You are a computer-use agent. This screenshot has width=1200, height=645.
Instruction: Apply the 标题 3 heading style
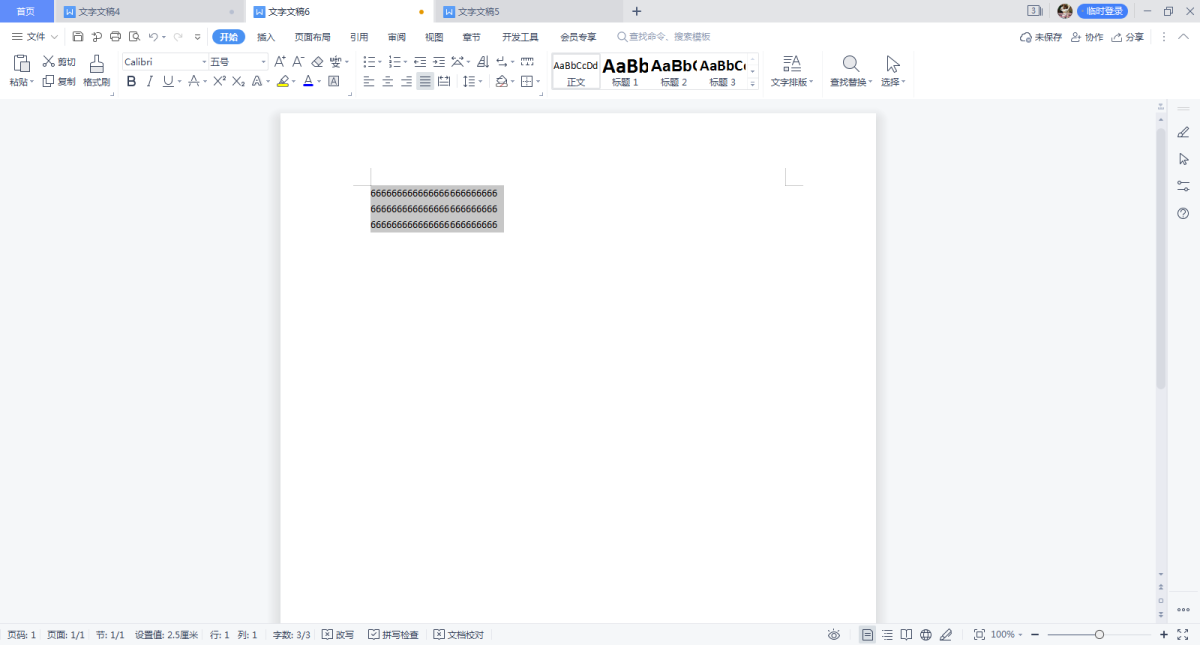tap(722, 72)
